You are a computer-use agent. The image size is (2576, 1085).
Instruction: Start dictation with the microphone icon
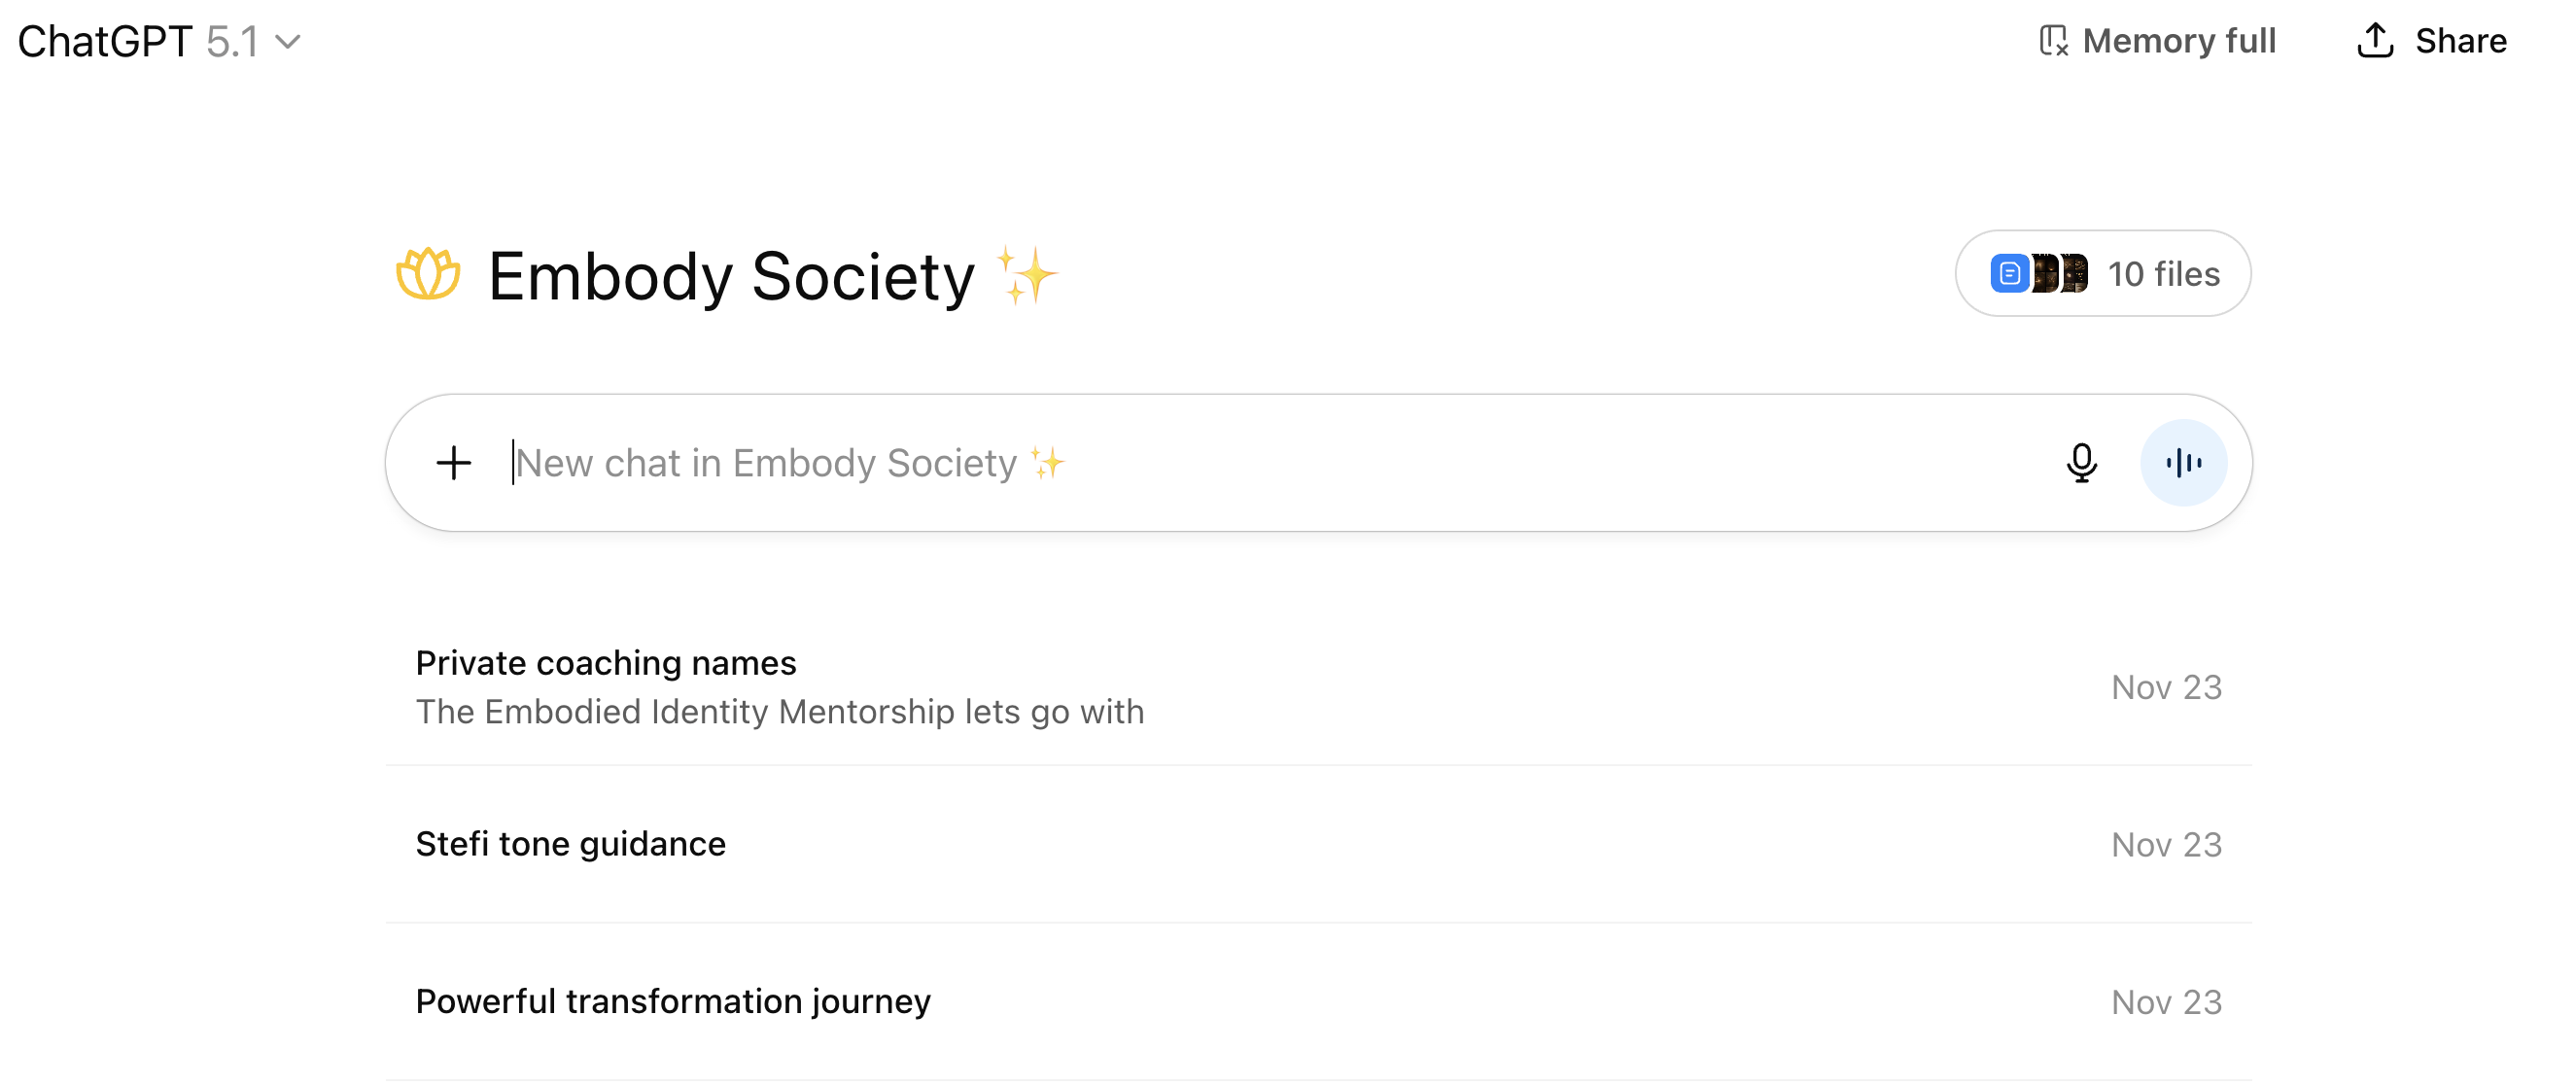[x=2081, y=463]
